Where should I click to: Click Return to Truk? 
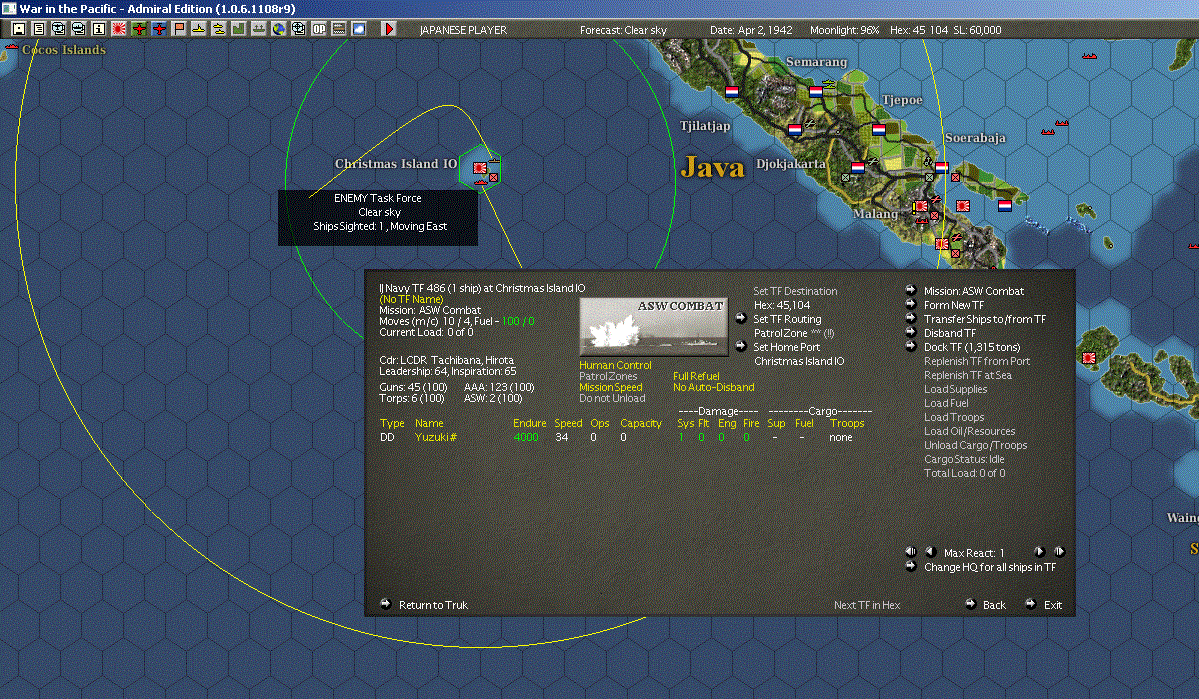(433, 605)
